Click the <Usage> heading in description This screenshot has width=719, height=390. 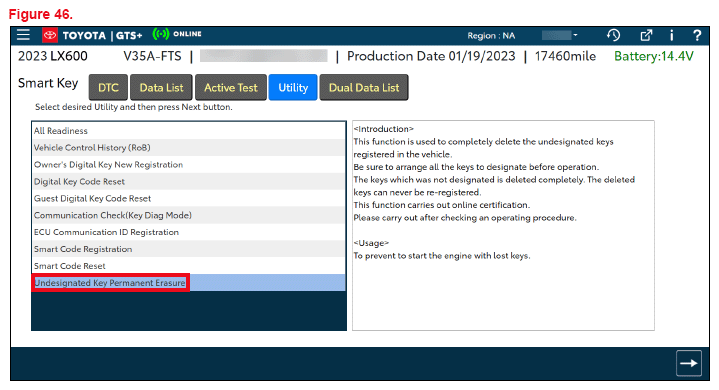[371, 243]
